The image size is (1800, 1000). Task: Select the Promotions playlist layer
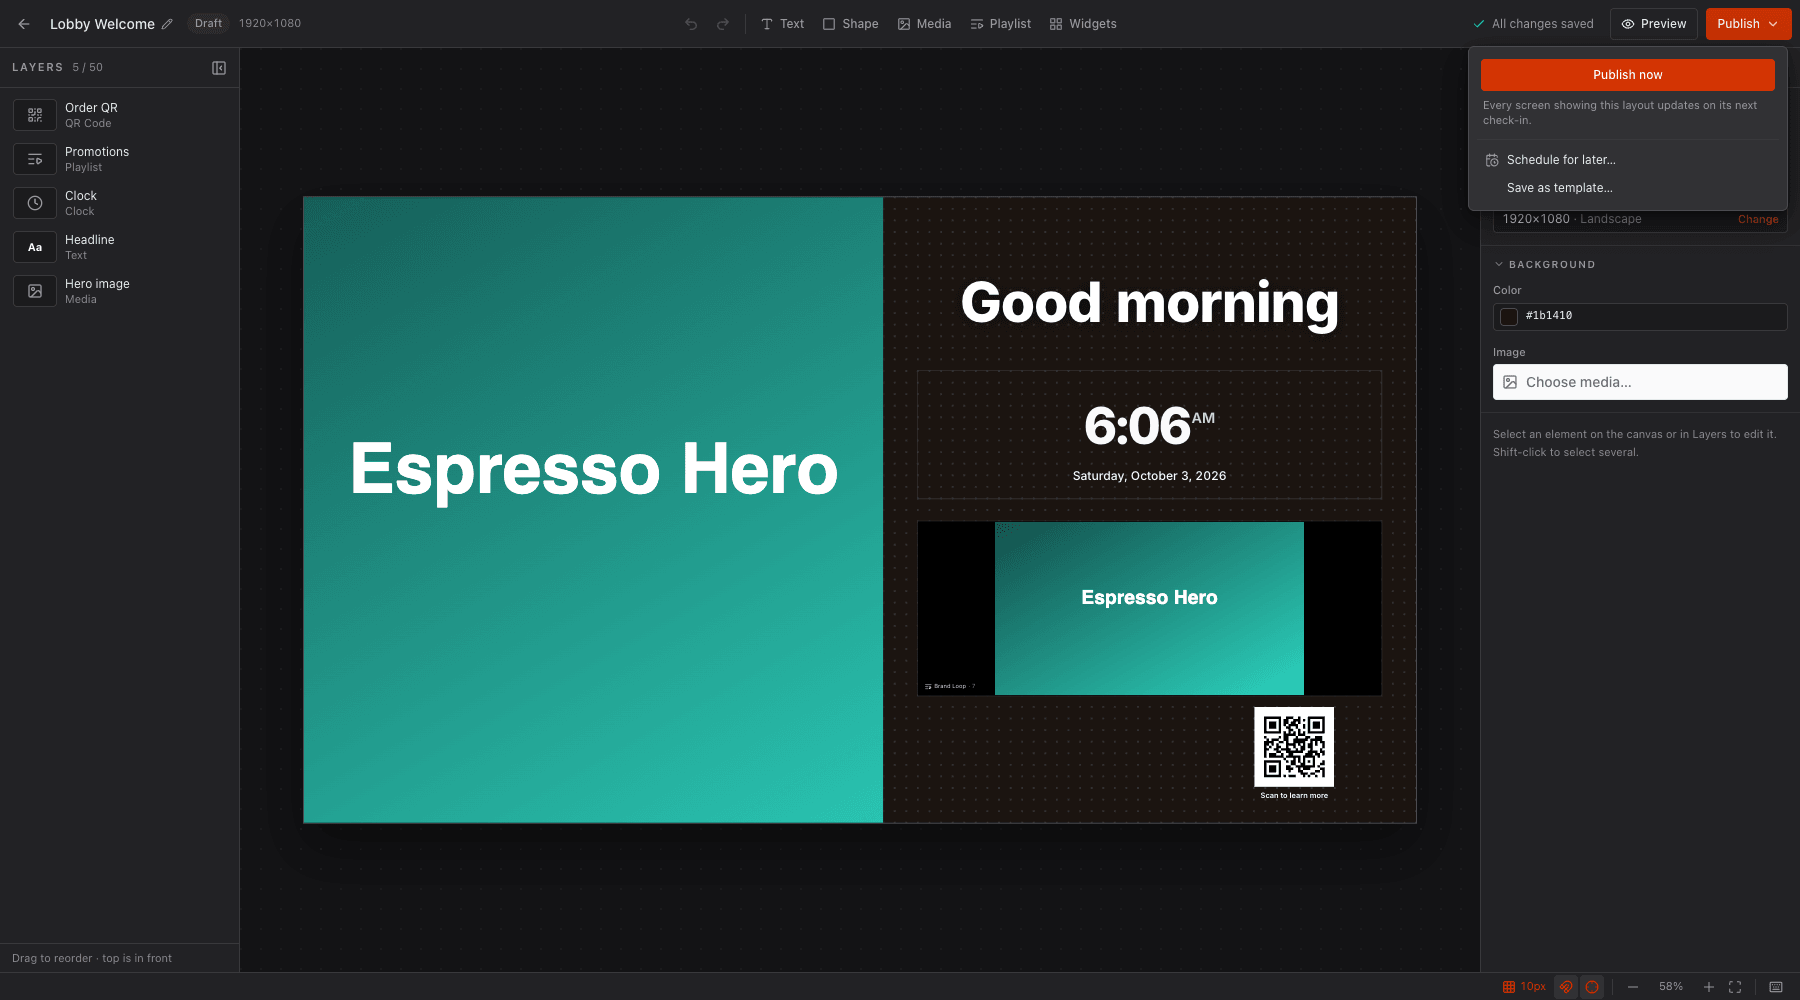coord(120,159)
